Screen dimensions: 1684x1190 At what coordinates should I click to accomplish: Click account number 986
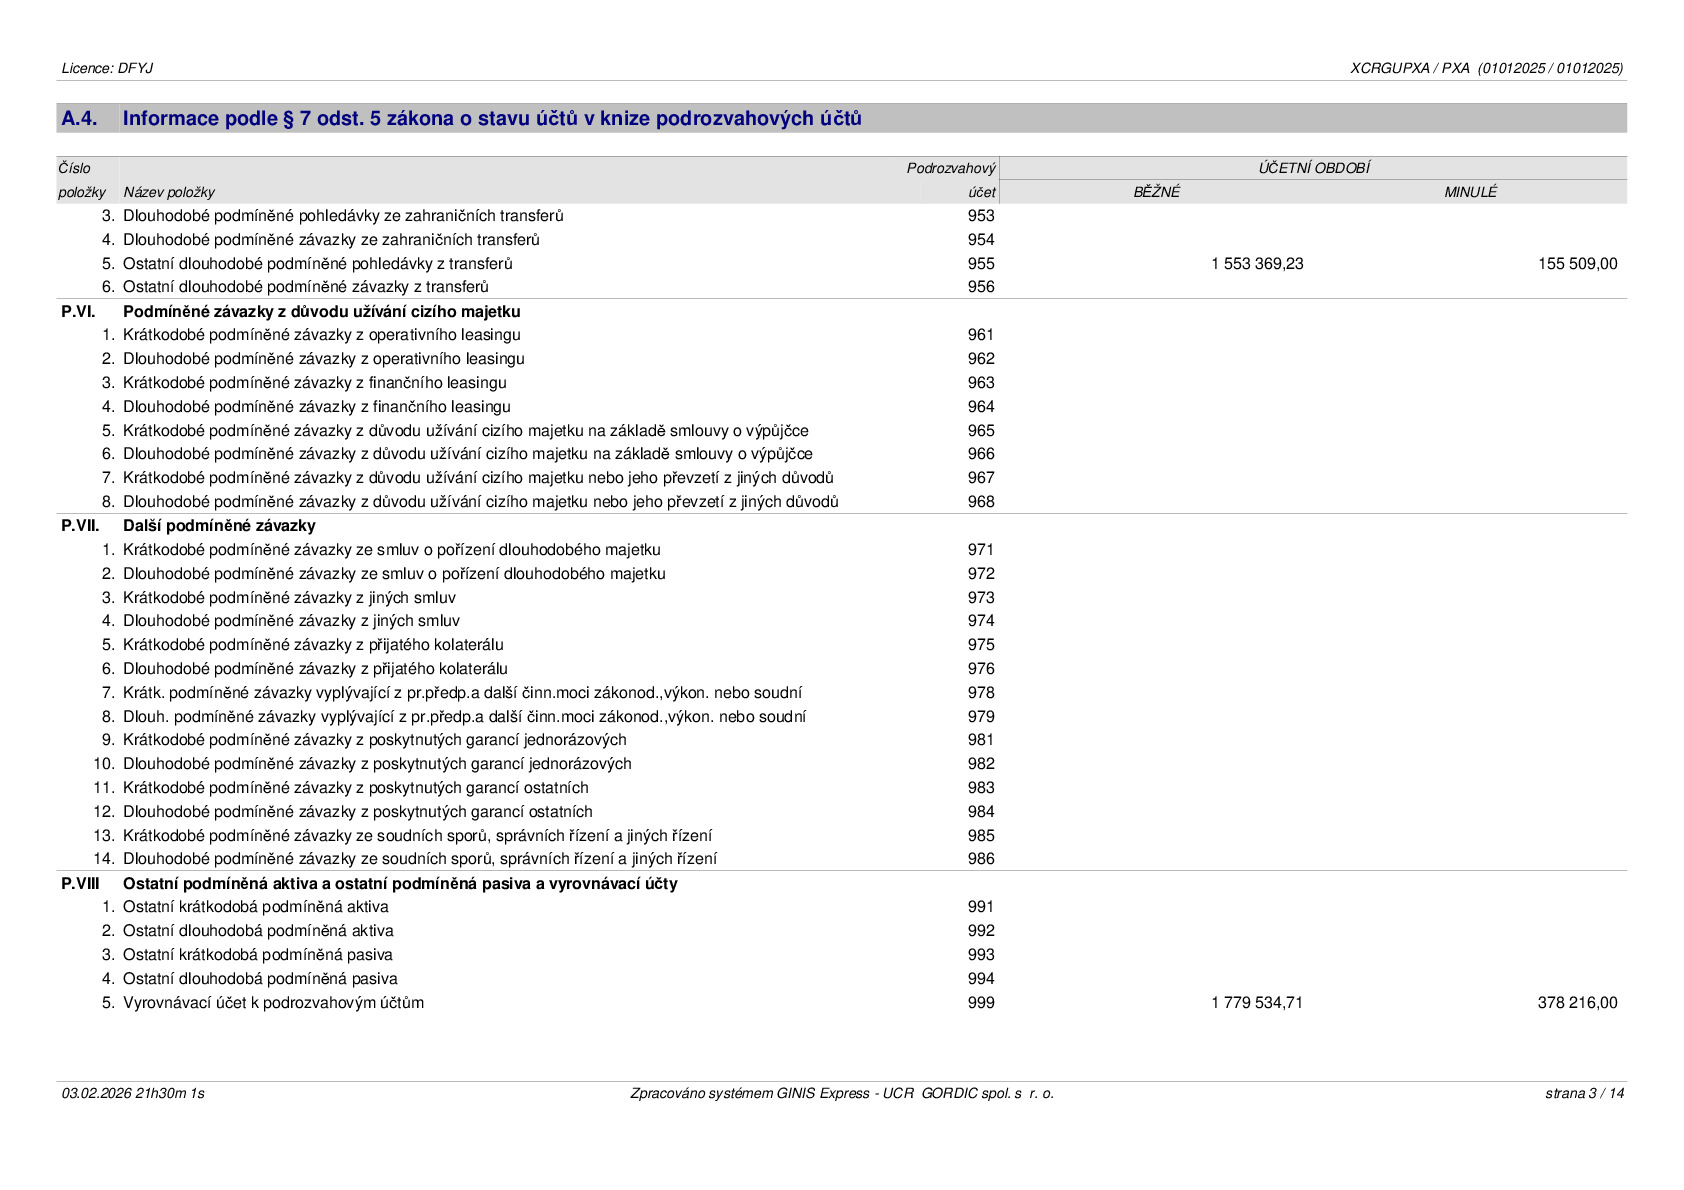pos(981,859)
